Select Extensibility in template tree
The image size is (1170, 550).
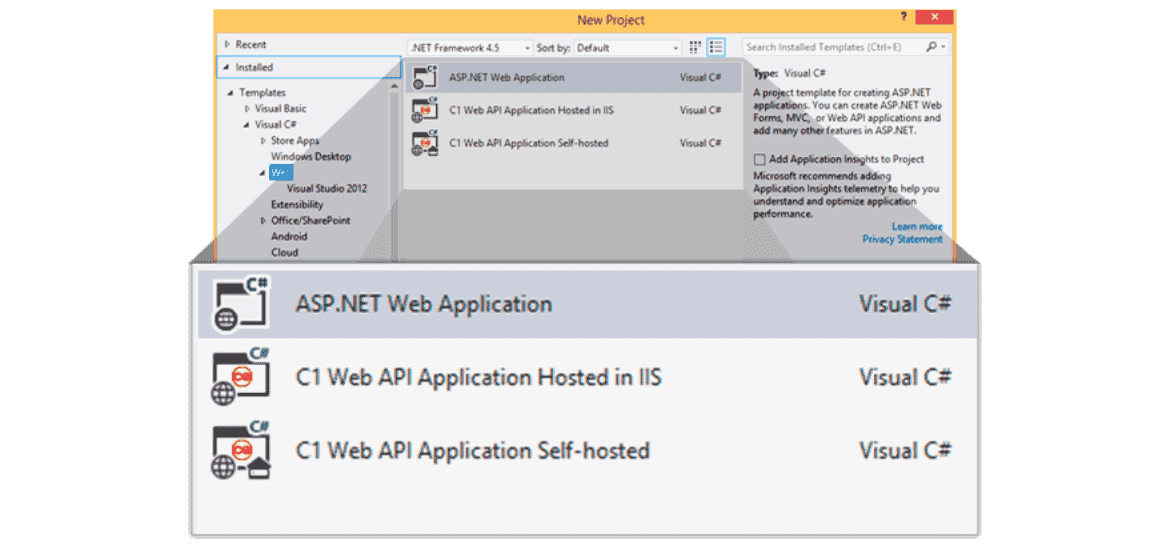(297, 204)
